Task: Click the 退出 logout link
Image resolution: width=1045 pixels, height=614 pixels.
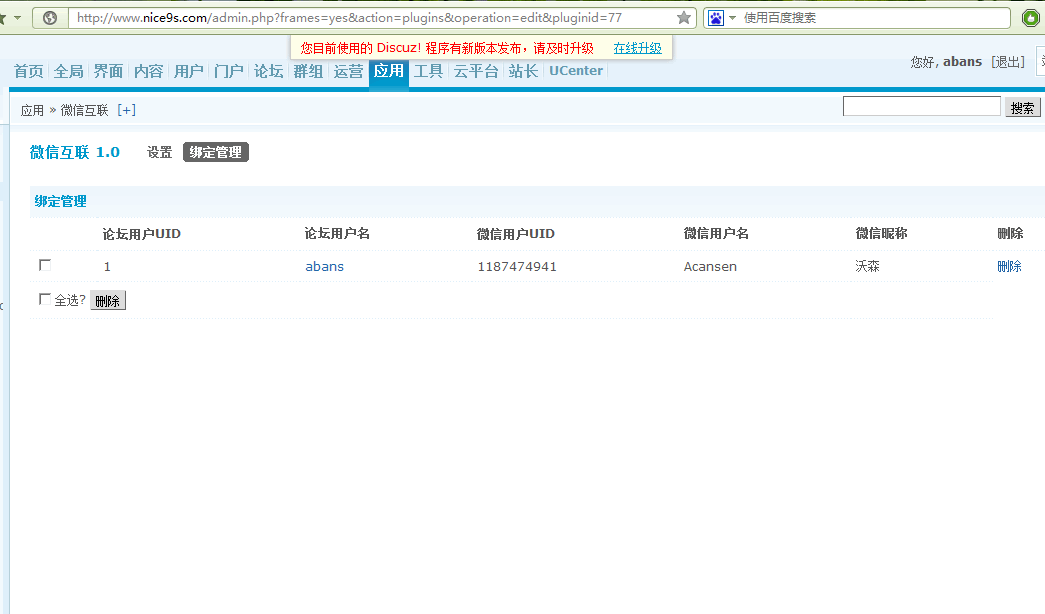Action: 1007,62
